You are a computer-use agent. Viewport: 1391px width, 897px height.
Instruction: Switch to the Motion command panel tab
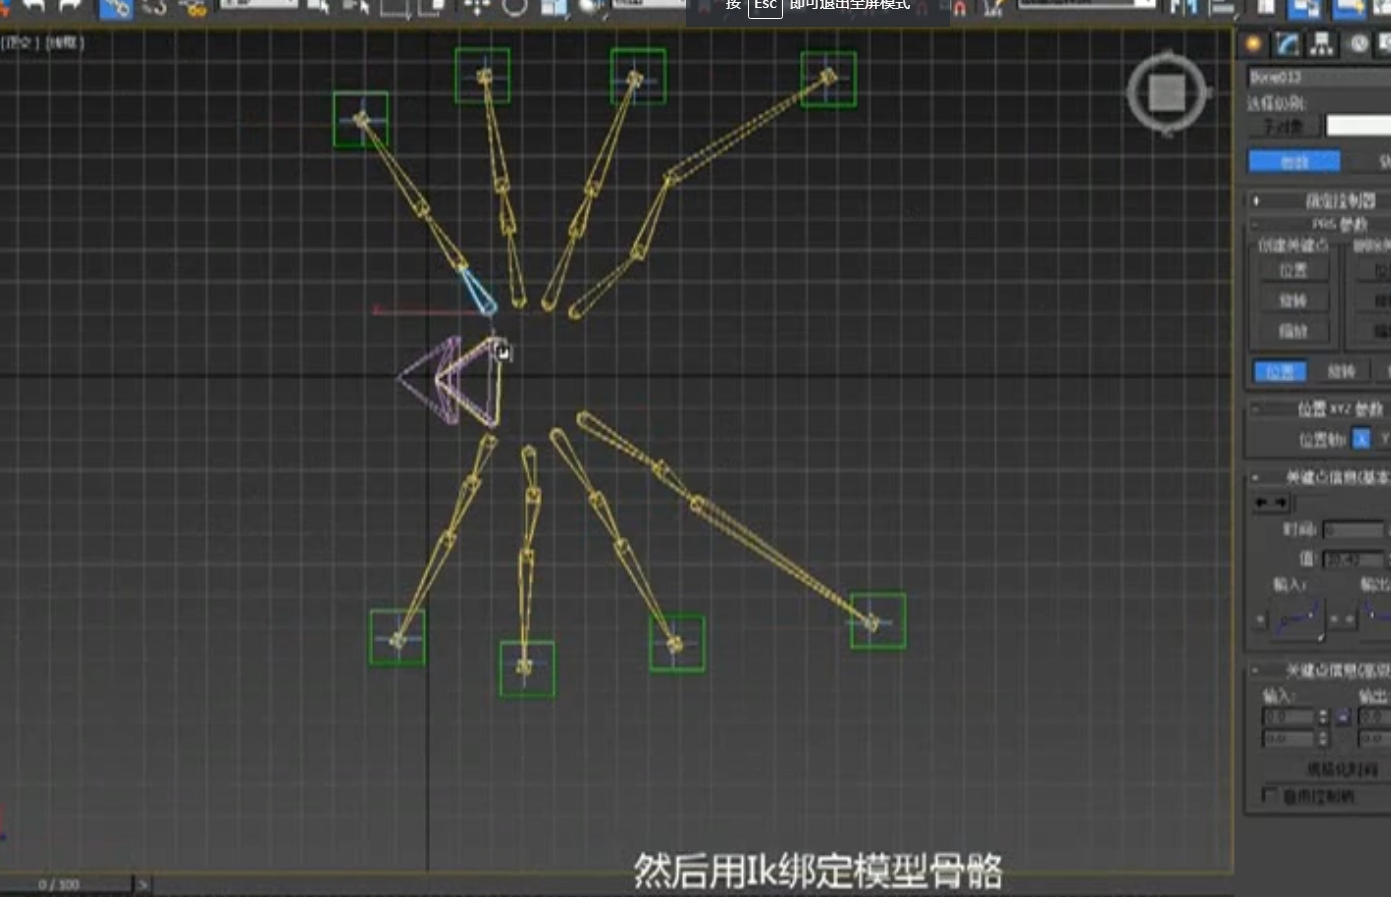click(1359, 43)
